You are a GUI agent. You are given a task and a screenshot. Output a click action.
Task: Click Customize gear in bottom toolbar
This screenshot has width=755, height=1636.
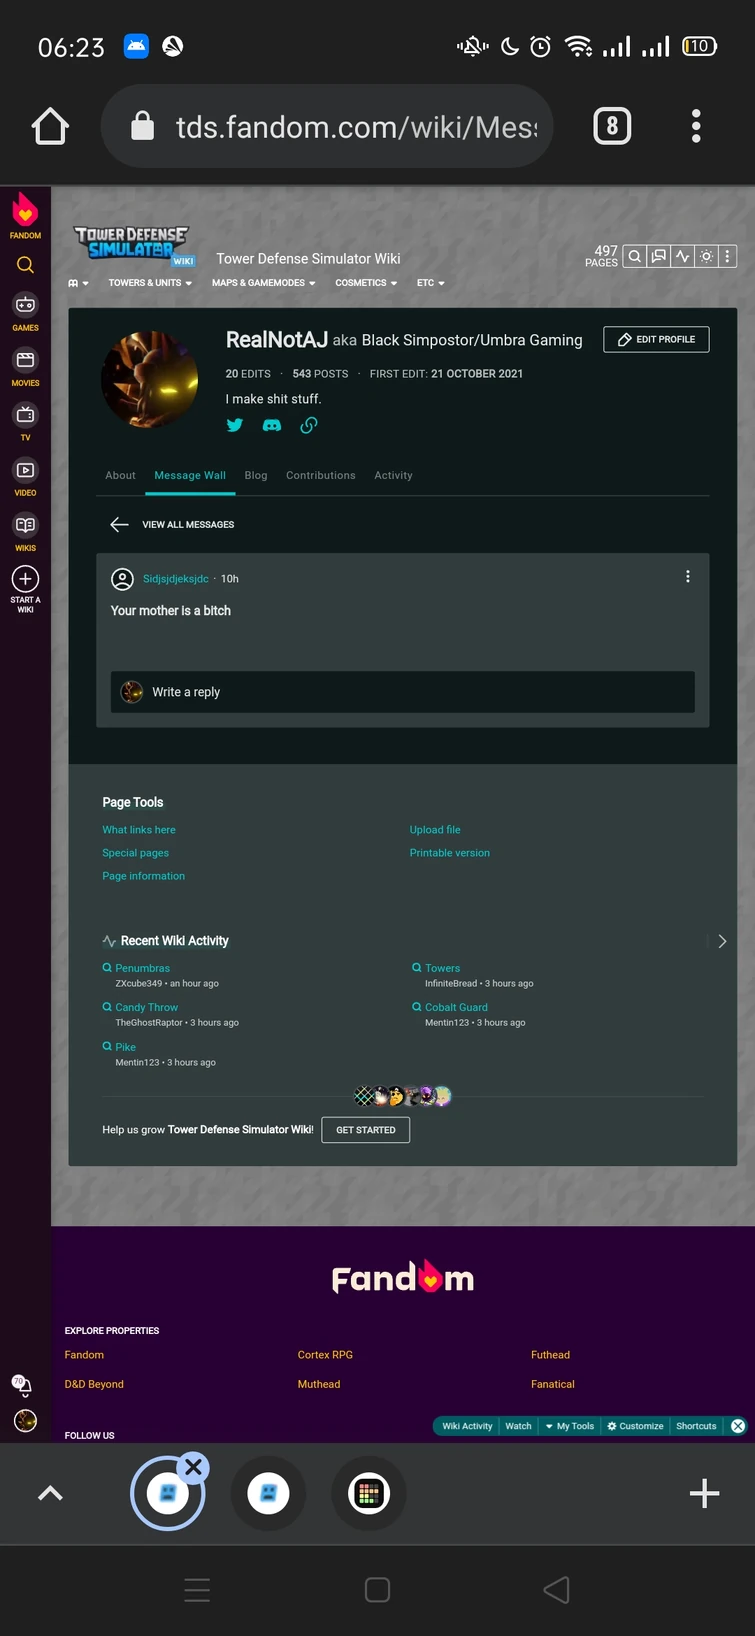[635, 1426]
